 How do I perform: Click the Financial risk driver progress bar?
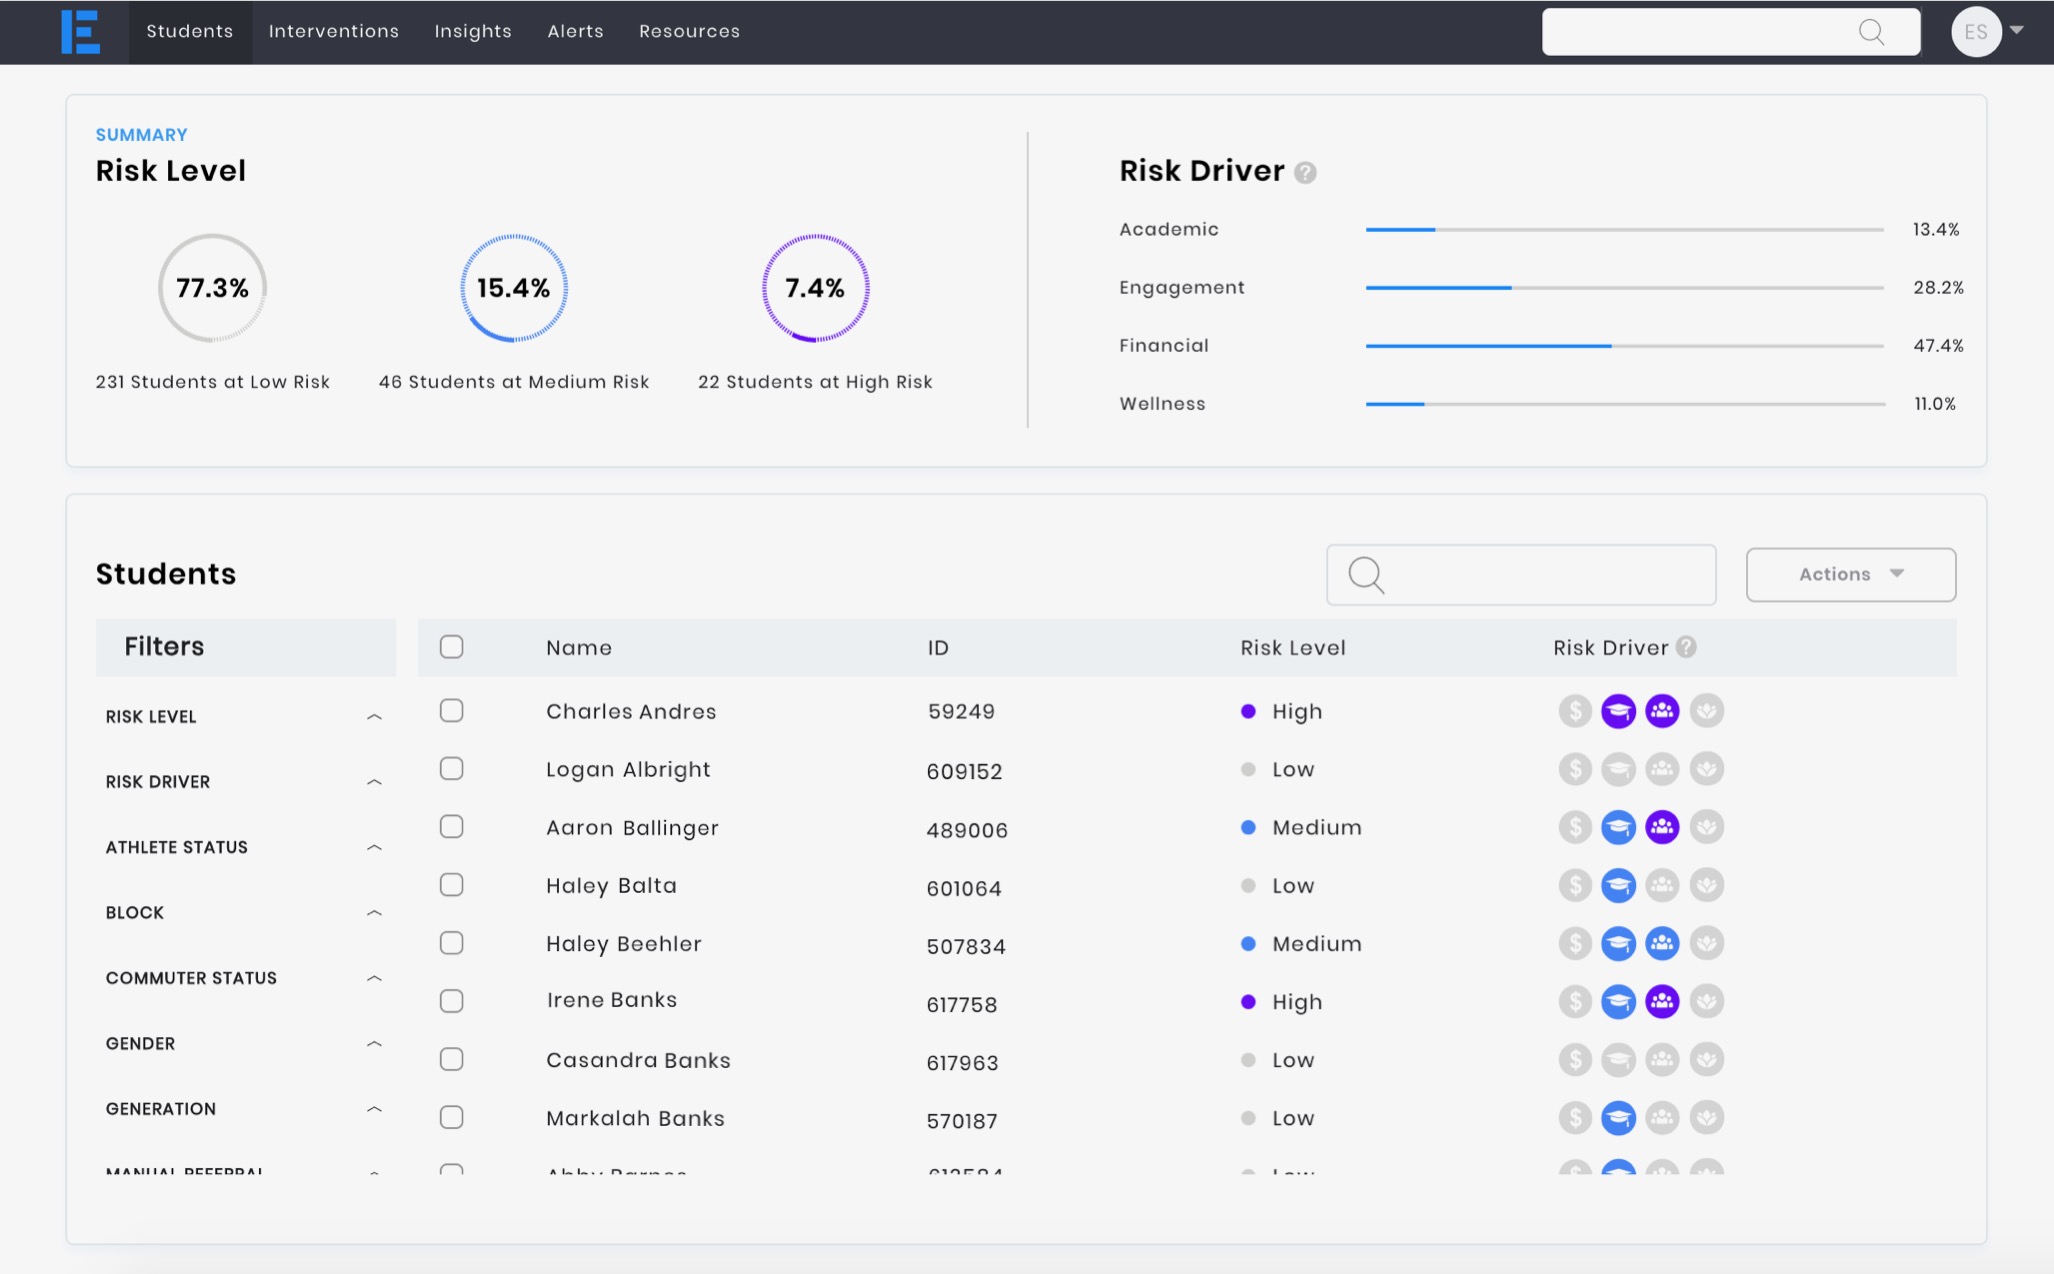(1624, 346)
